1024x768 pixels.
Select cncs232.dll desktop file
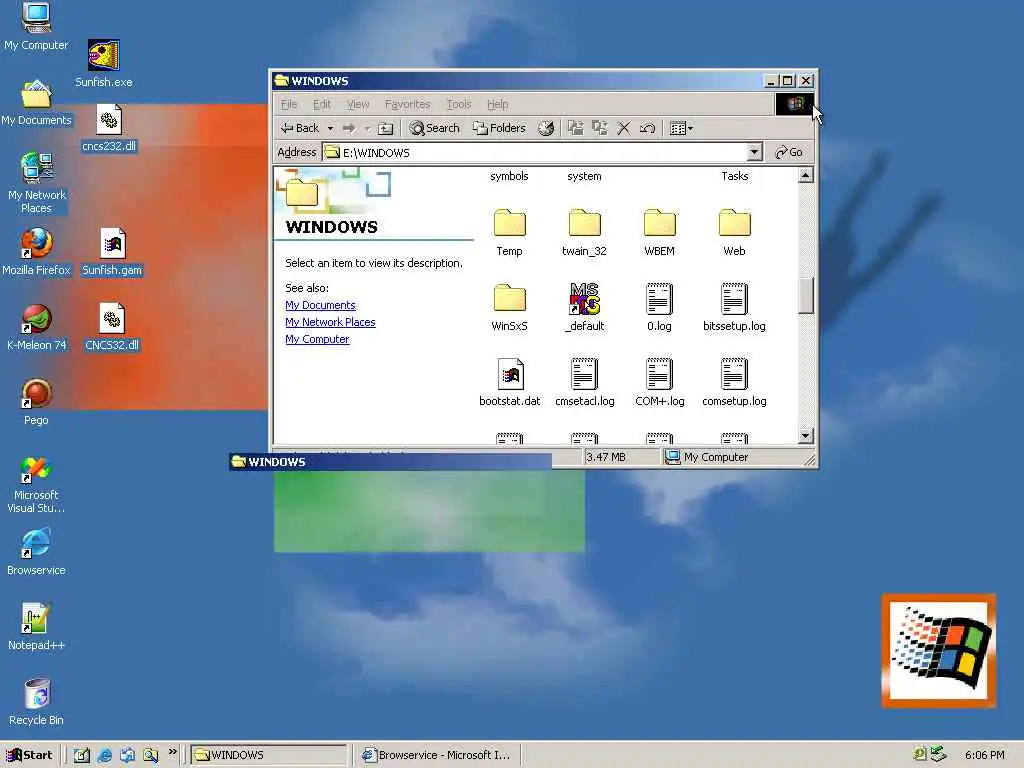(x=109, y=128)
